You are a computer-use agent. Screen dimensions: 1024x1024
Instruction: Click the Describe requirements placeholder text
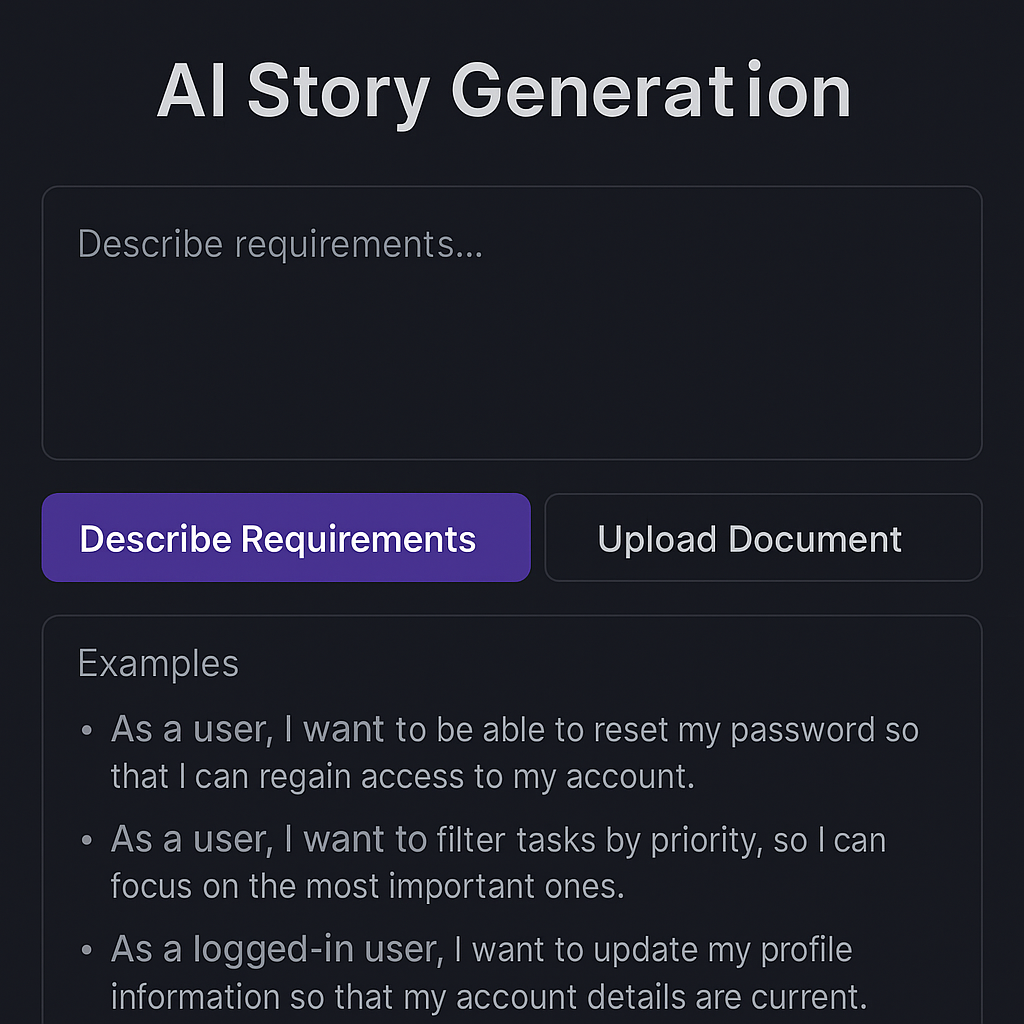point(278,243)
